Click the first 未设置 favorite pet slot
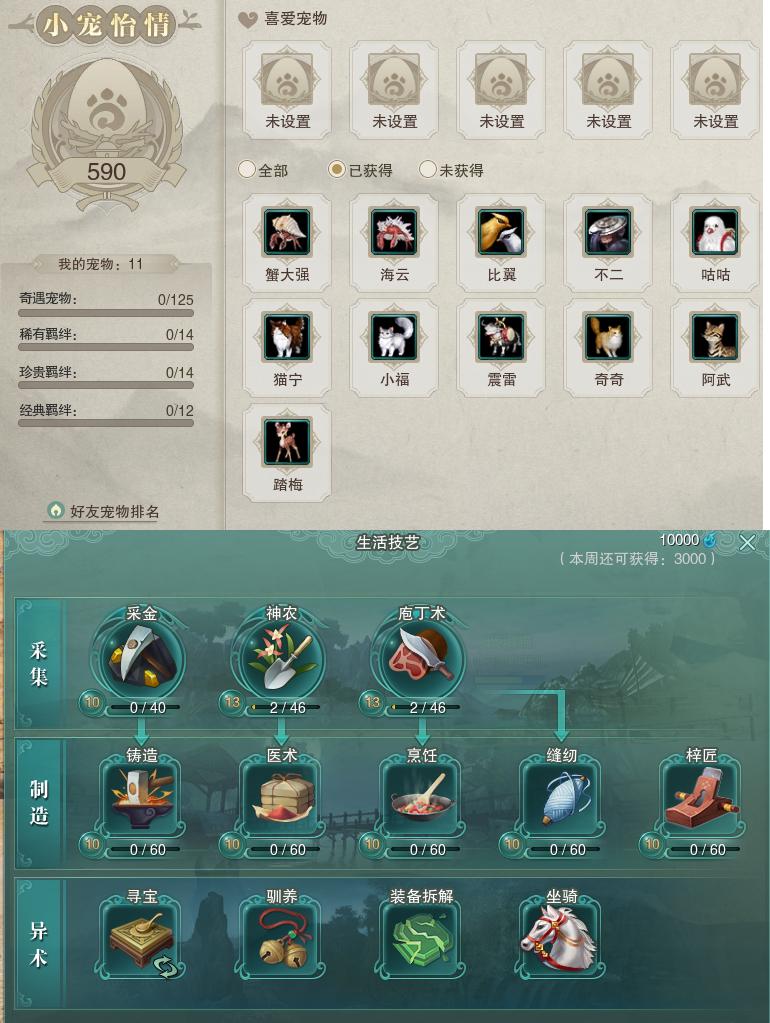 [287, 90]
